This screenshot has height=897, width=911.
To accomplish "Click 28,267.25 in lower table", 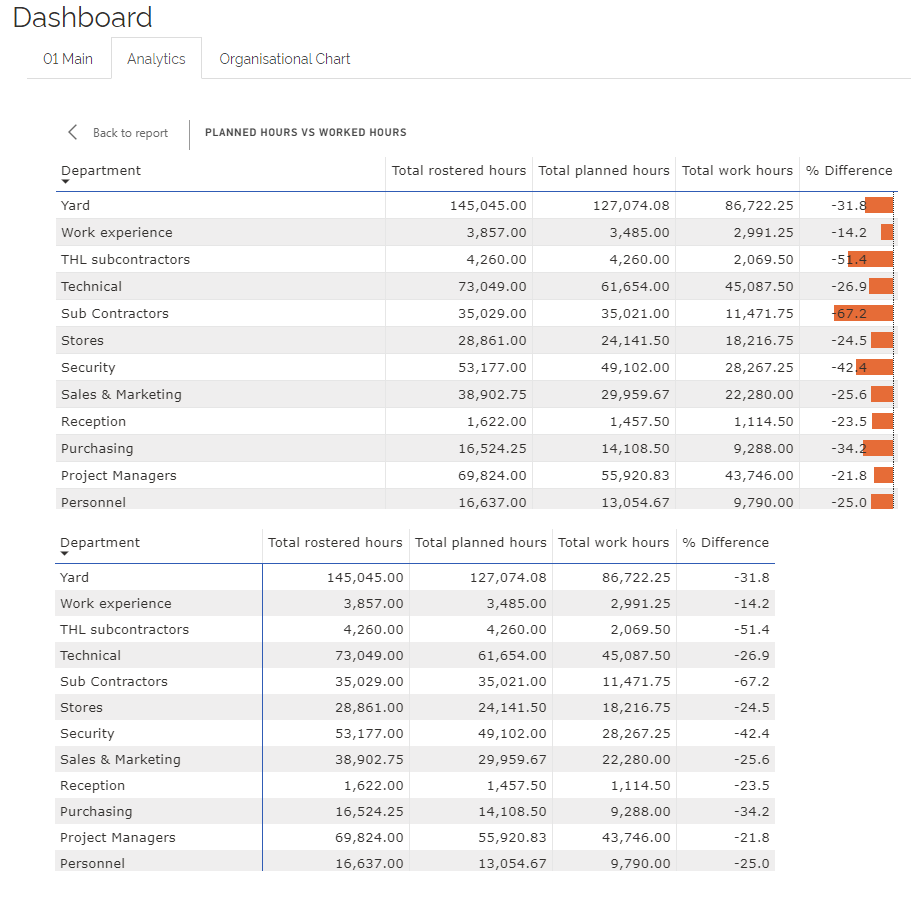I will coord(636,733).
